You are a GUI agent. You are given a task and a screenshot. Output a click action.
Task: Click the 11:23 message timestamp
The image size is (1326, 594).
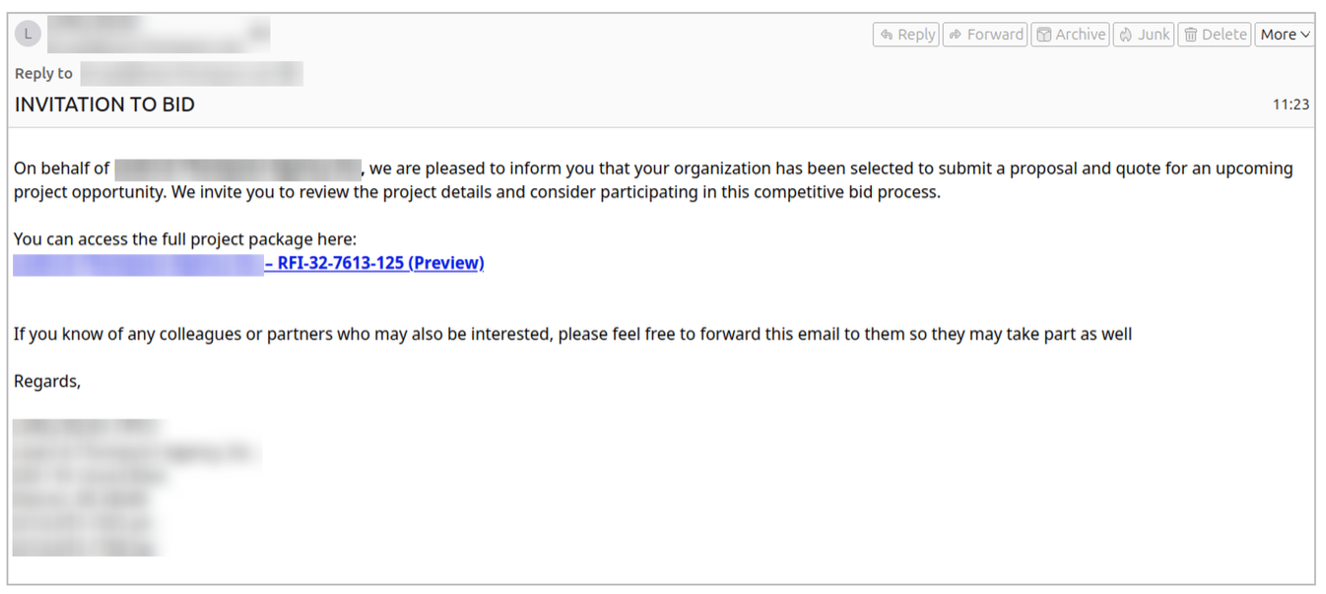[x=1290, y=104]
